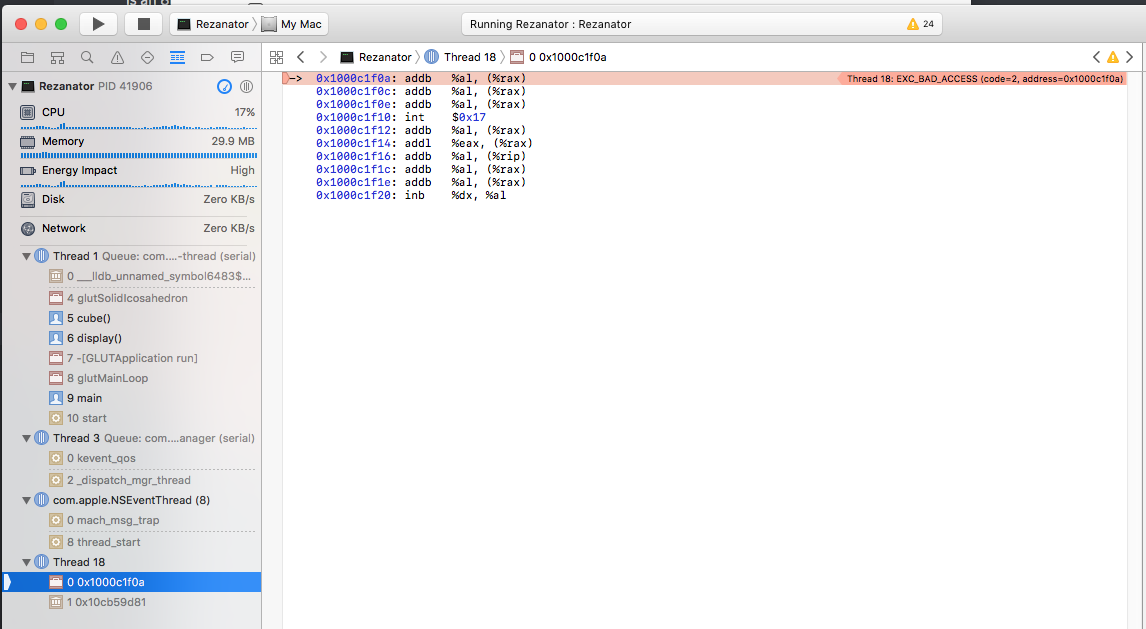This screenshot has width=1146, height=629.
Task: Collapse the Rezanator PID 41906 process
Action: (x=12, y=86)
